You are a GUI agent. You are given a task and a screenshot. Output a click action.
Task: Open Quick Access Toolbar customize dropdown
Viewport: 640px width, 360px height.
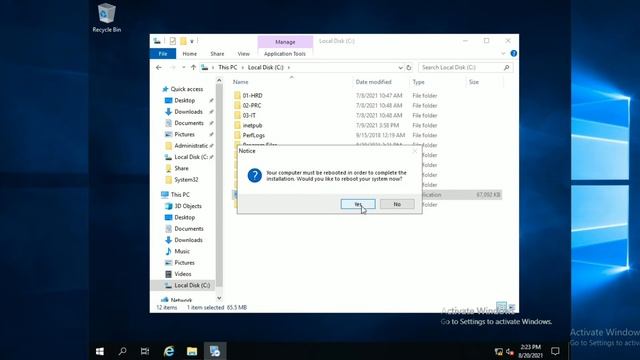point(191,41)
